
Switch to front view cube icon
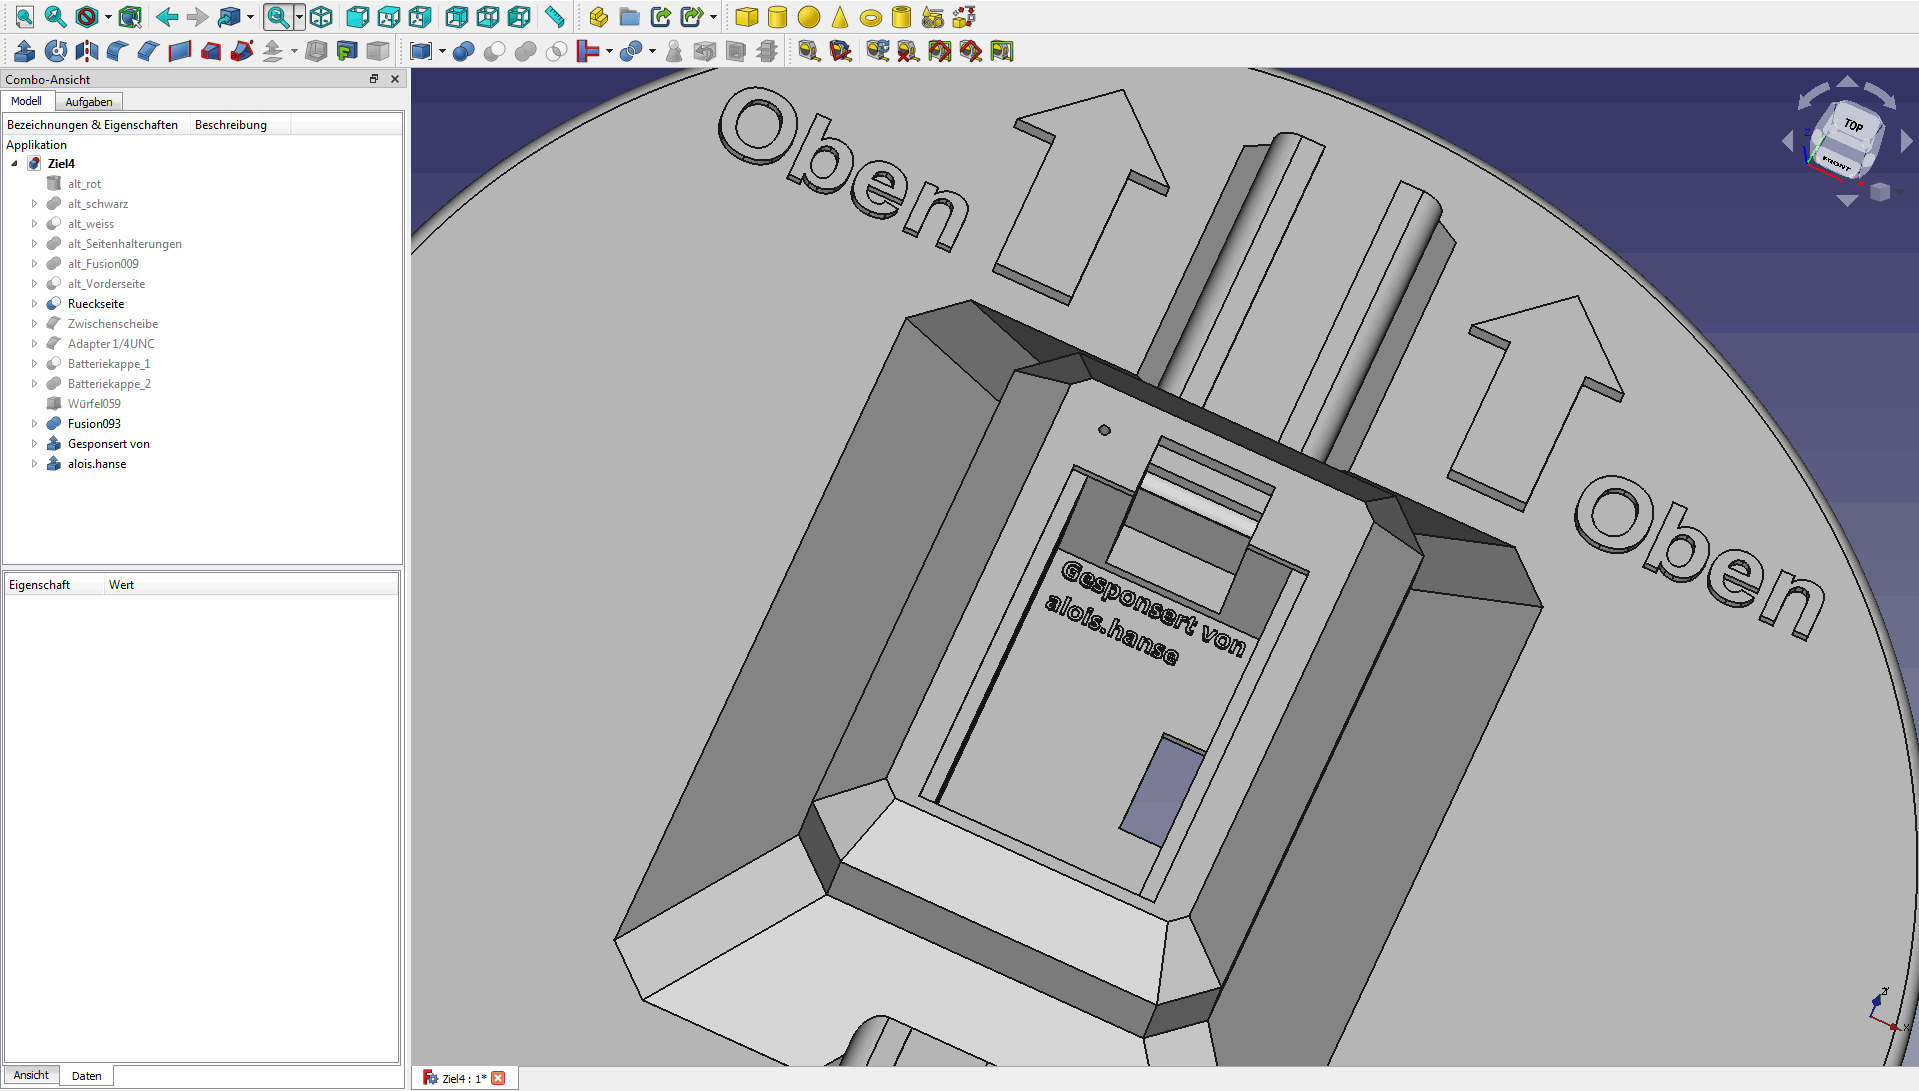coord(357,17)
